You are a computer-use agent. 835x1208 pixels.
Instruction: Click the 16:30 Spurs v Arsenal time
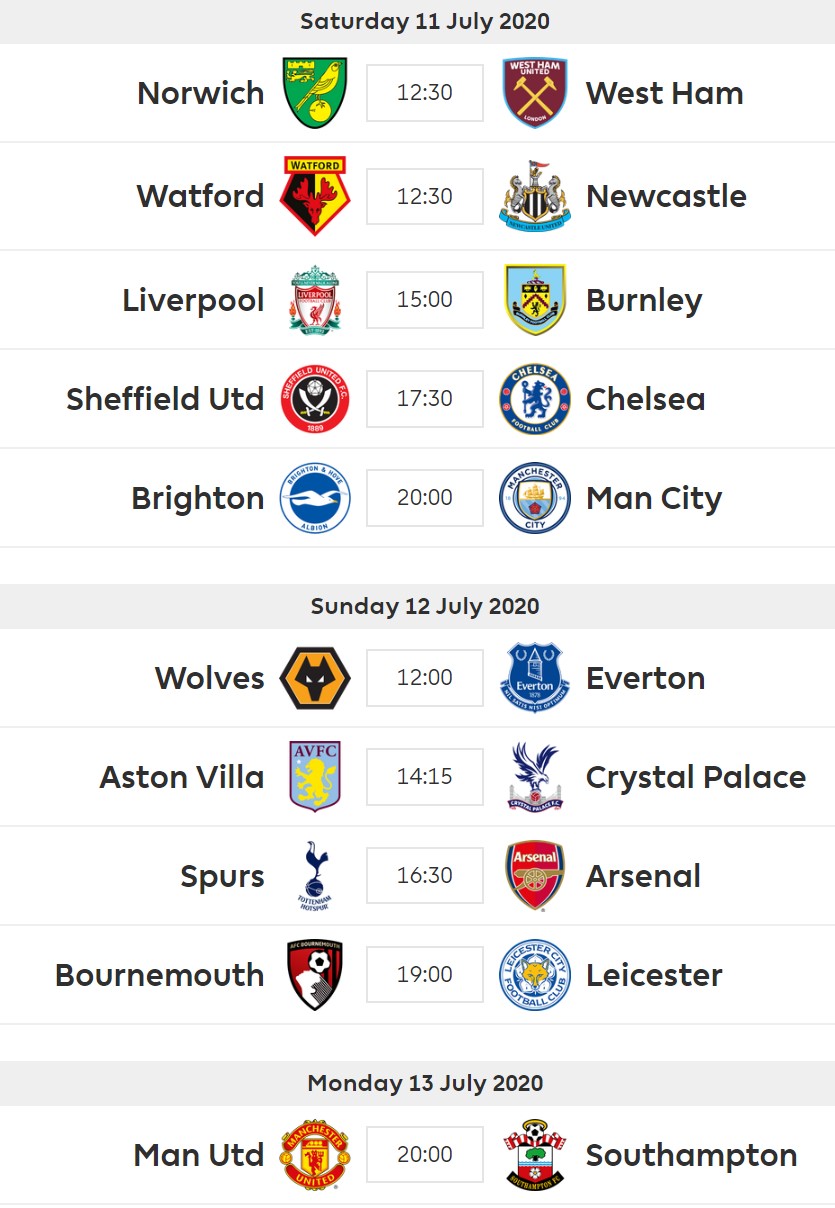pyautogui.click(x=425, y=875)
